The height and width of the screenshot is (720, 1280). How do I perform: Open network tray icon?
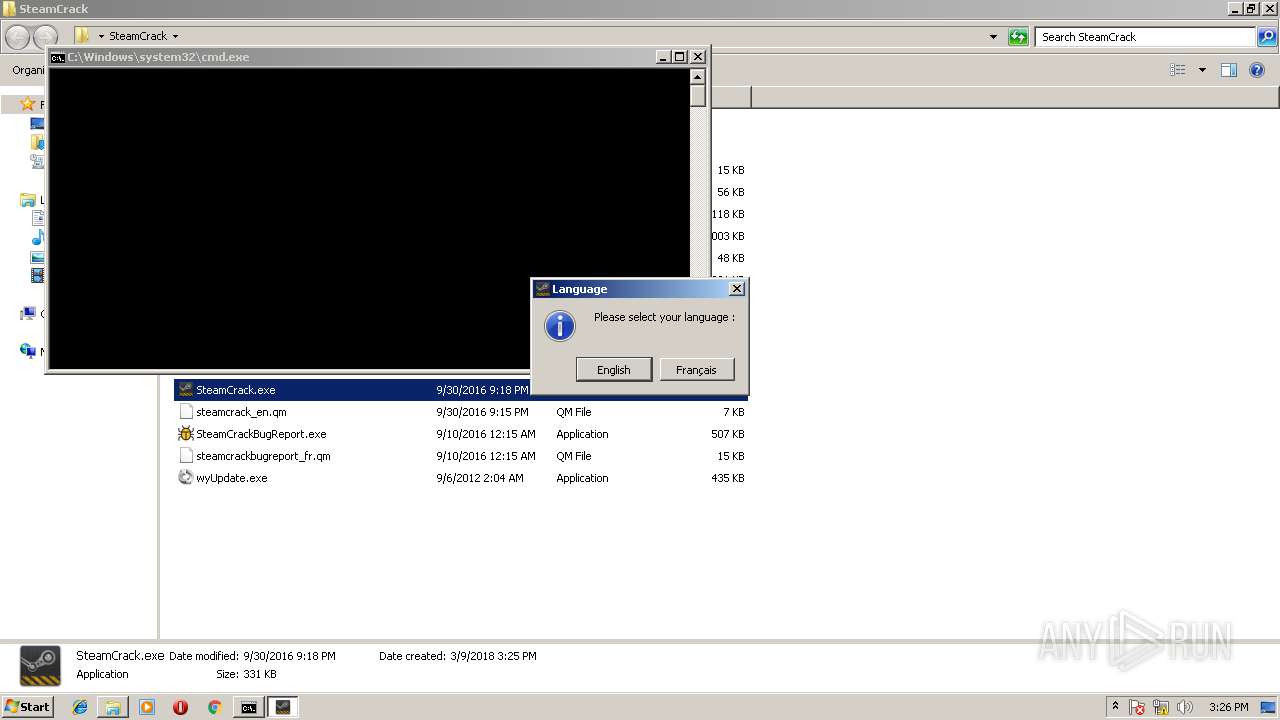1161,708
